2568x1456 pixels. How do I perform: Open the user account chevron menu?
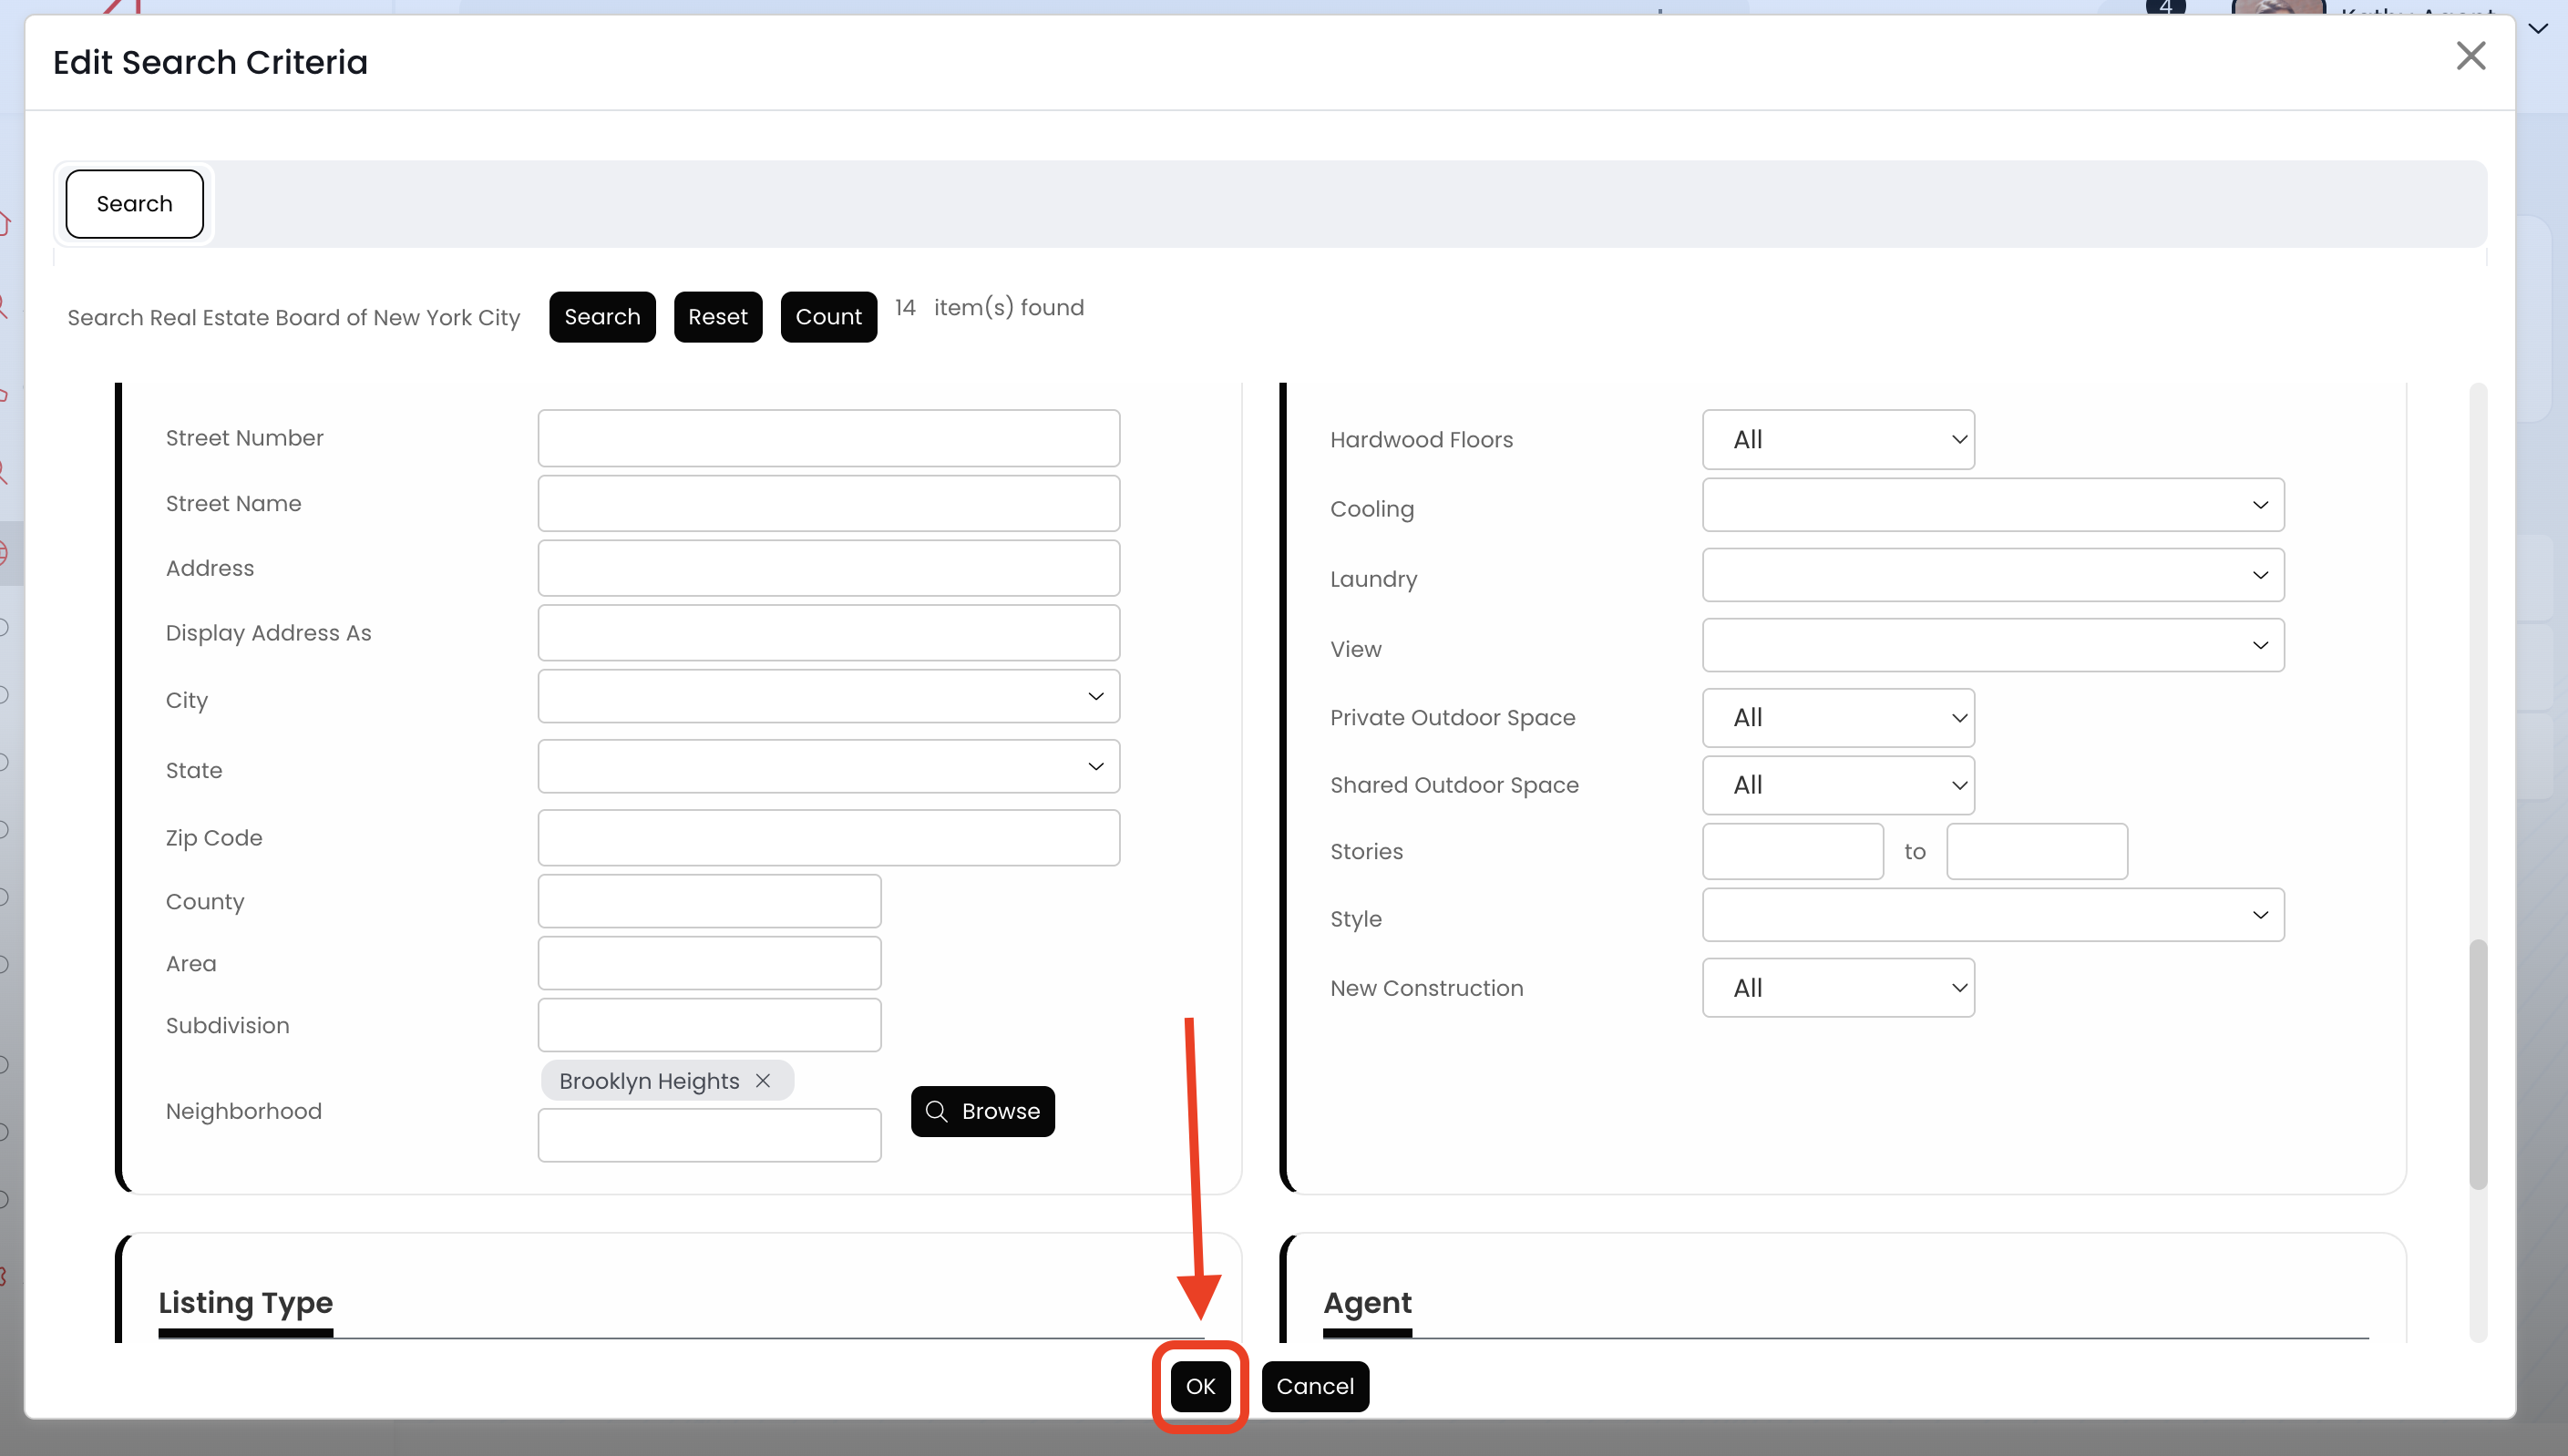coord(2537,28)
